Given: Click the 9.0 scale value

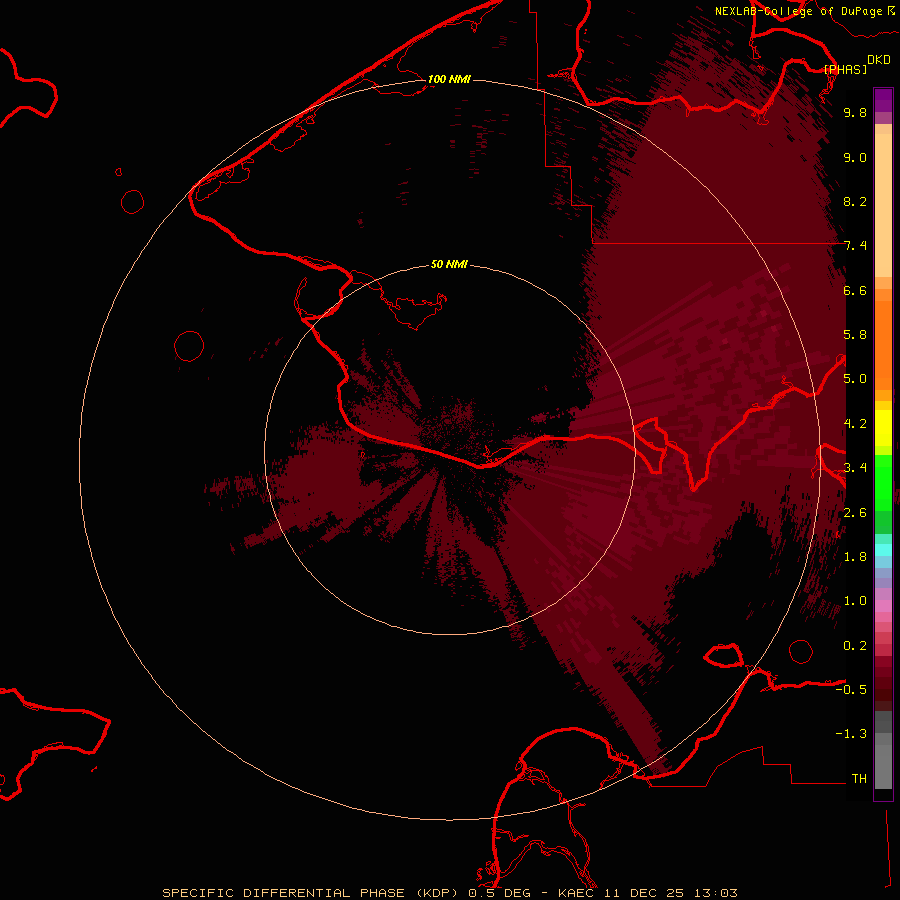Looking at the screenshot, I should point(855,157).
